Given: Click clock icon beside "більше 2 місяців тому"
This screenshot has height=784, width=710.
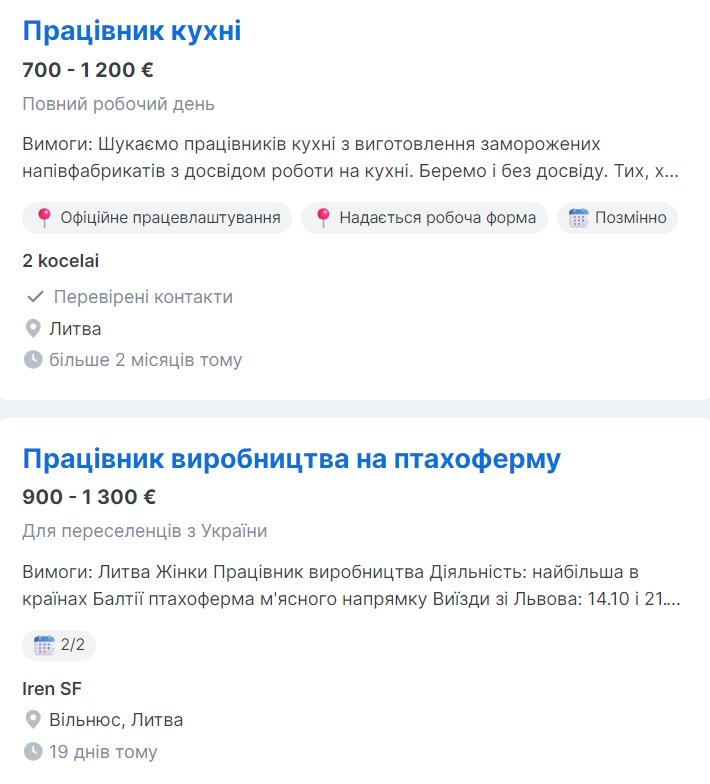Looking at the screenshot, I should [33, 360].
